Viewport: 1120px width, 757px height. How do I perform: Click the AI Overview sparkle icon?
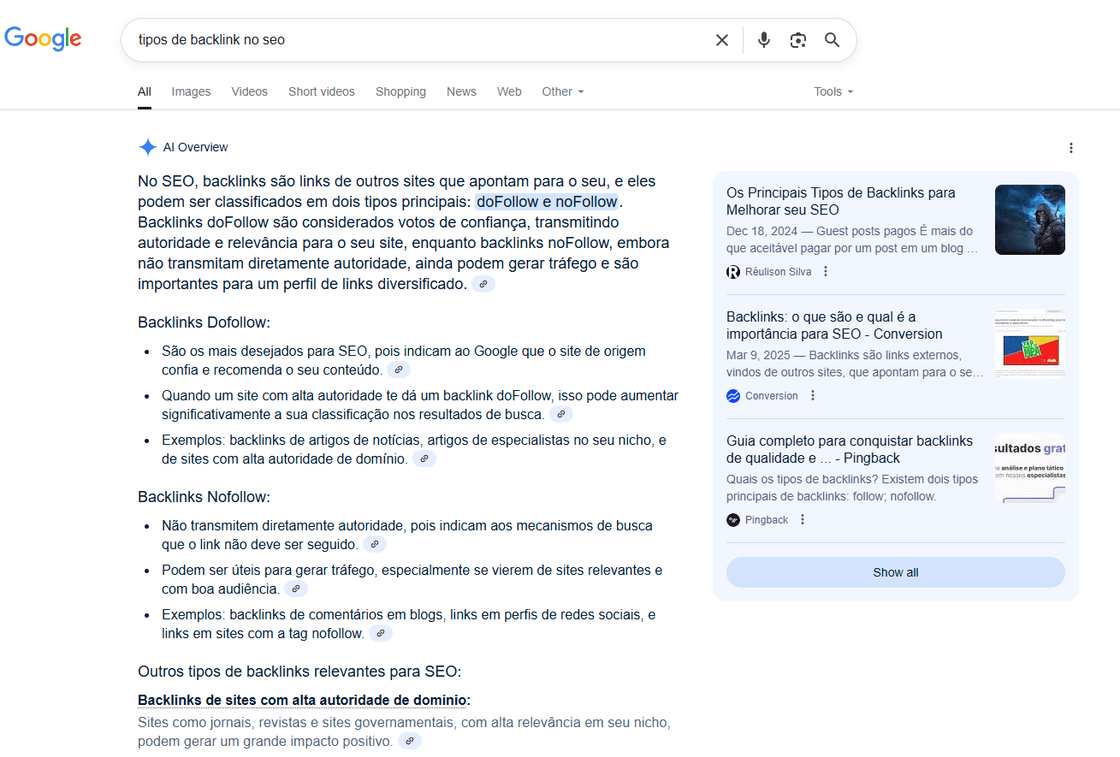coord(148,146)
